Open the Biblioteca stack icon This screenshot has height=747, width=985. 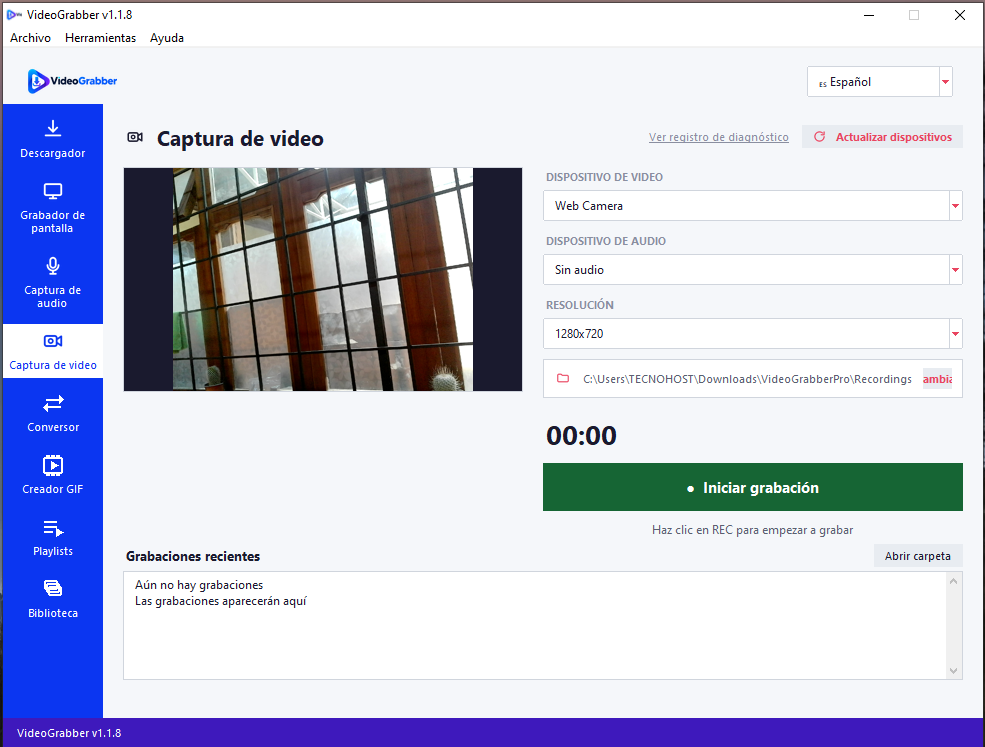tap(53, 589)
